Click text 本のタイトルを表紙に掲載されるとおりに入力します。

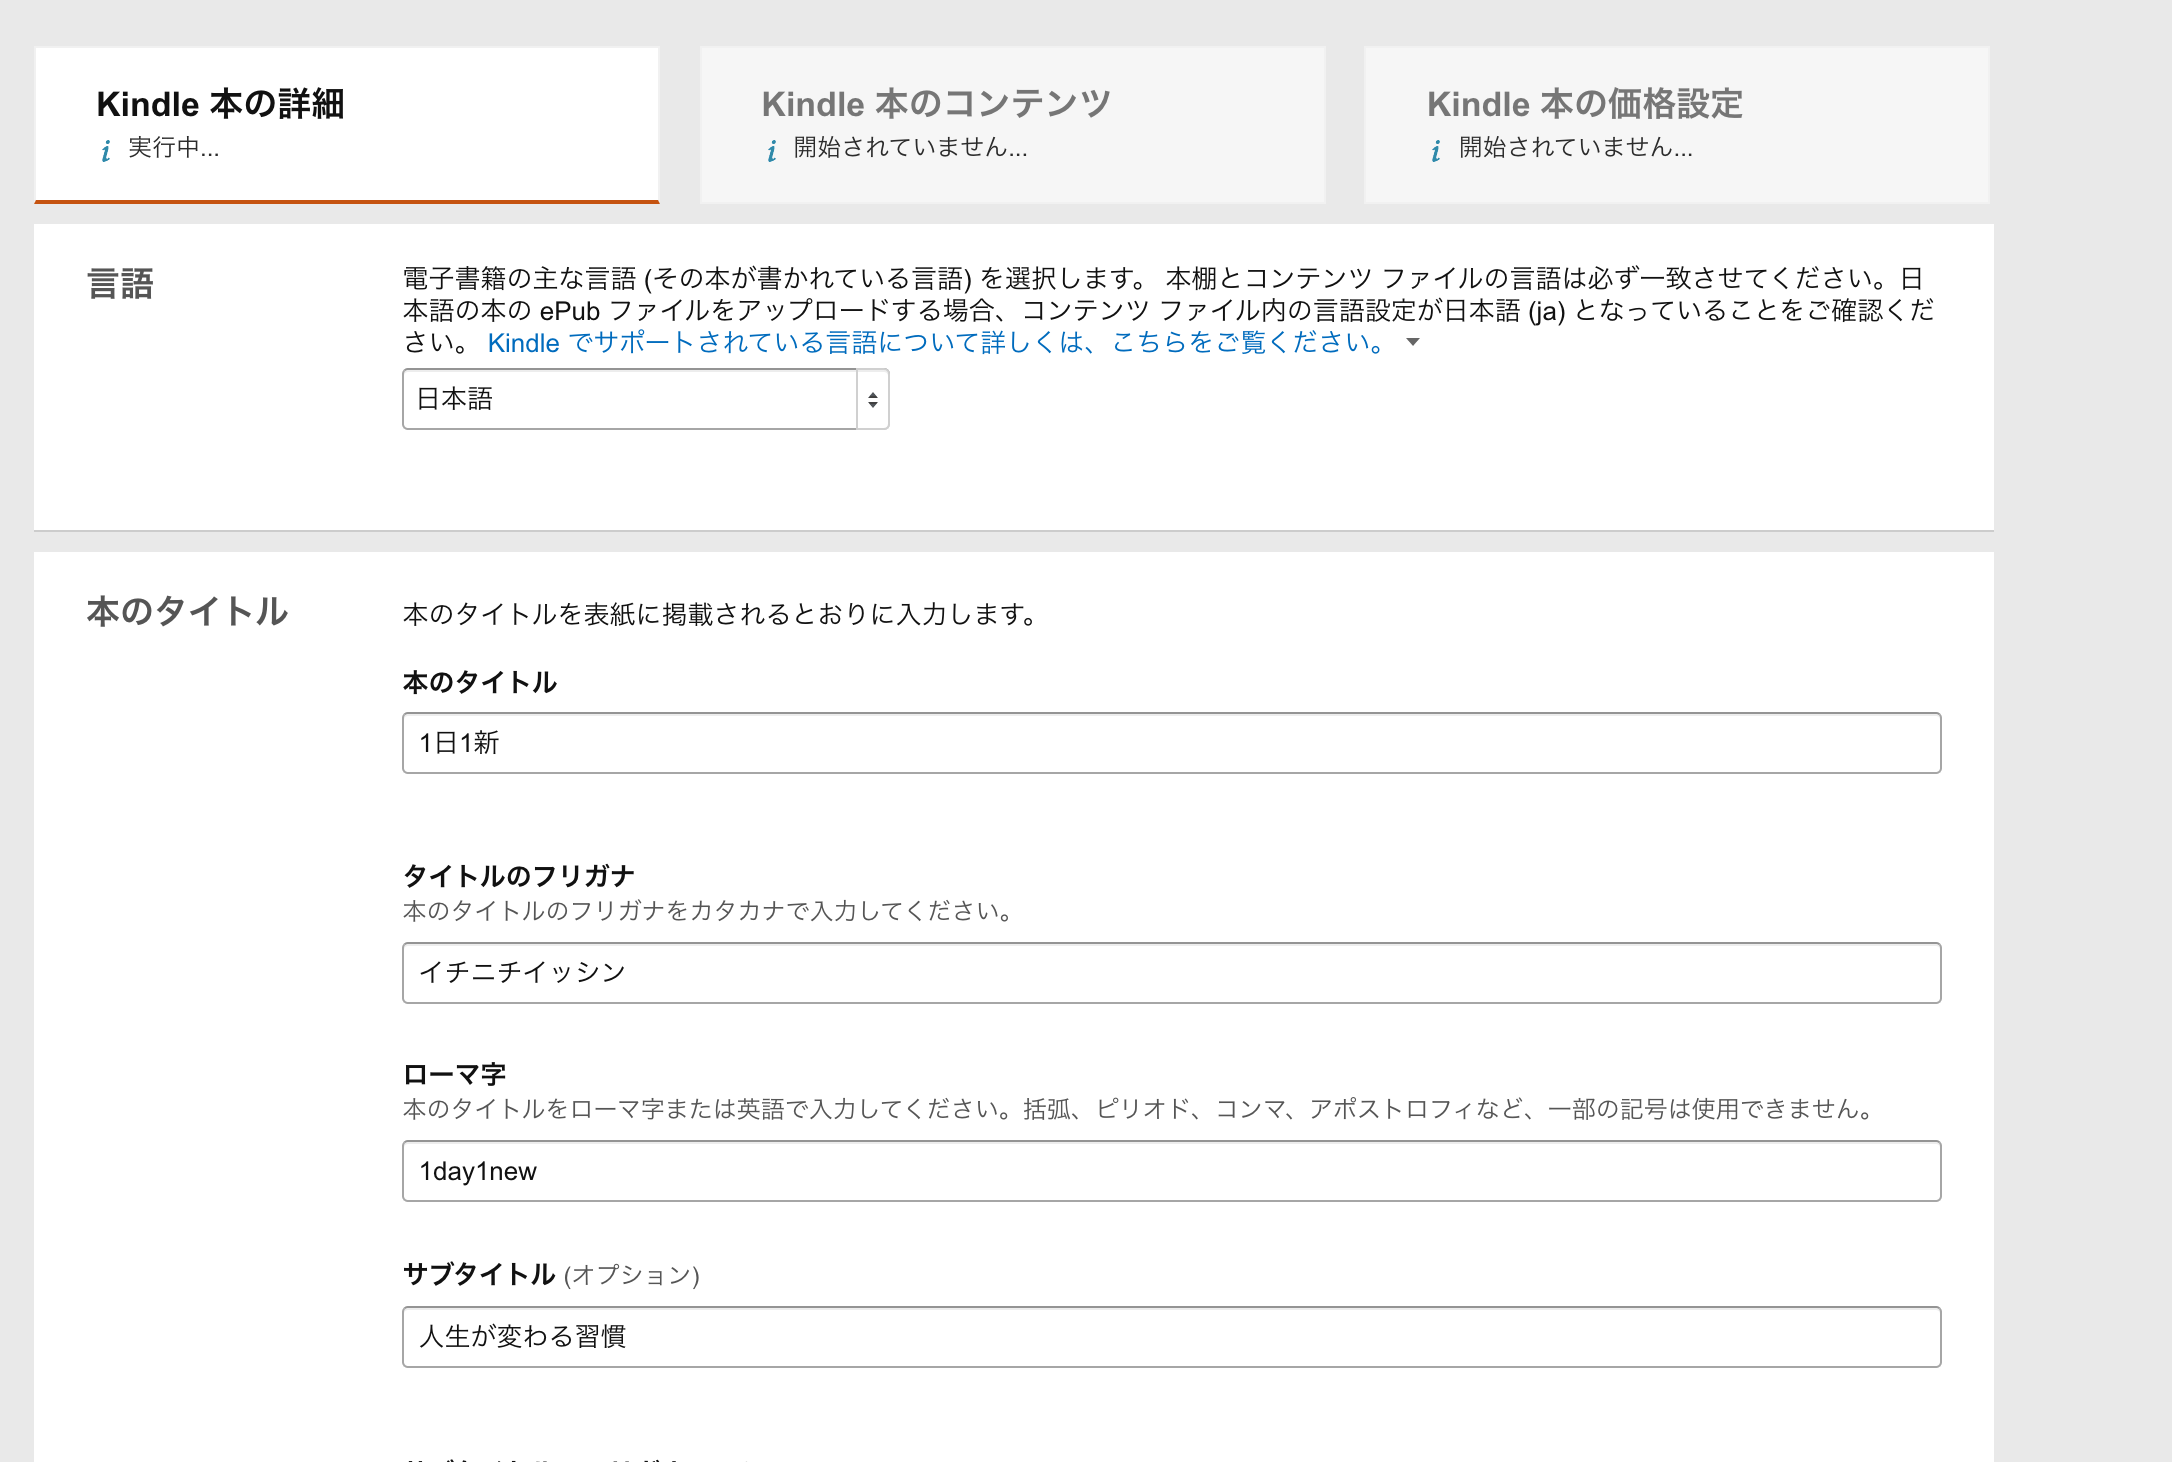pos(721,614)
